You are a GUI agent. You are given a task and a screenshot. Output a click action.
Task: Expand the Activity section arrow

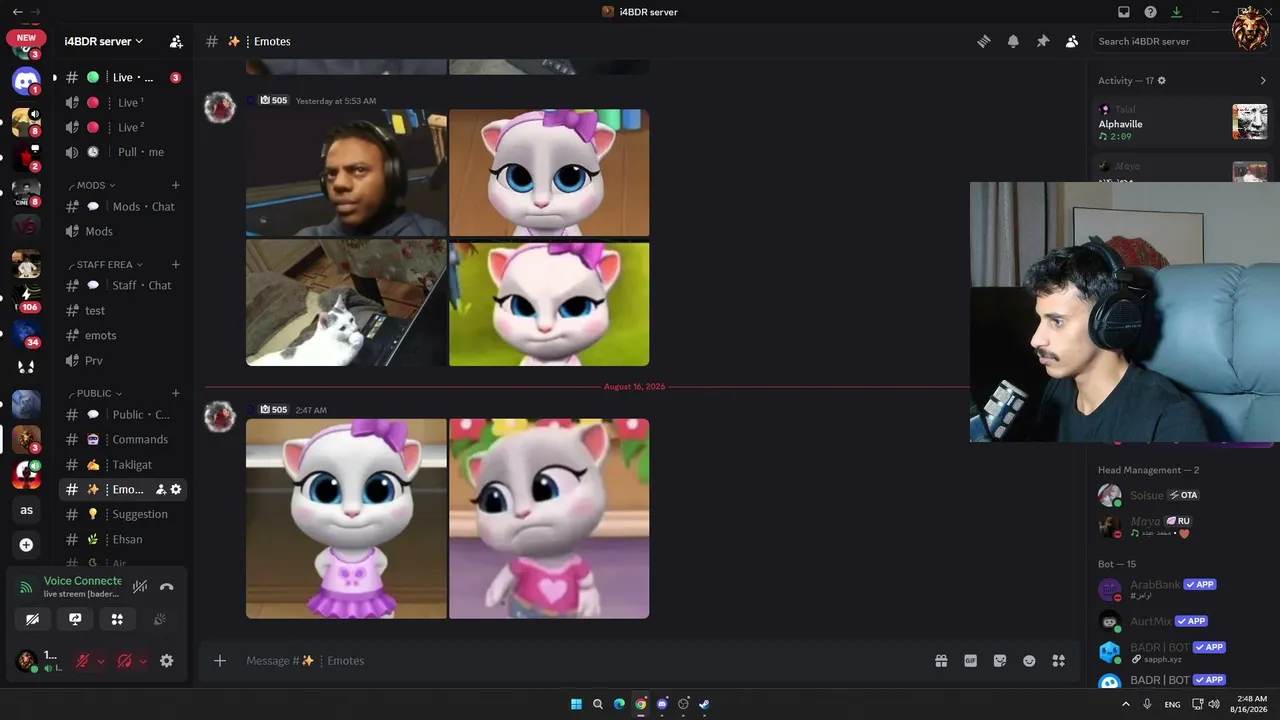point(1263,80)
